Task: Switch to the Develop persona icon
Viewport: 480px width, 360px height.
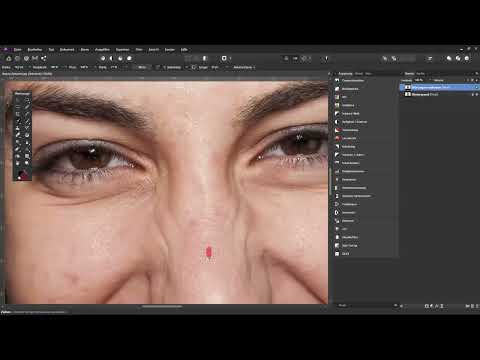Action: [x=26, y=58]
